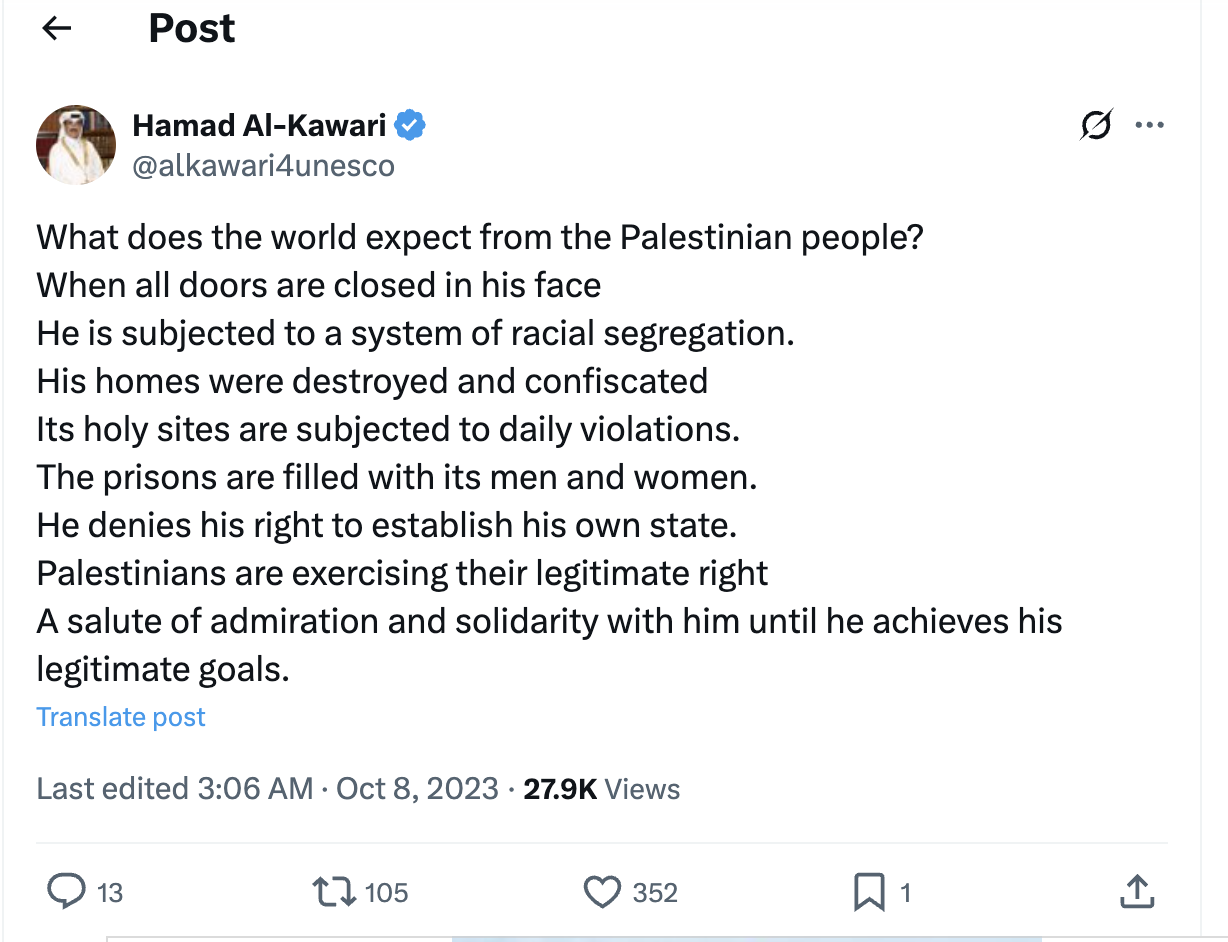Open the share upload arrow menu
The width and height of the screenshot is (1228, 942).
(1134, 892)
